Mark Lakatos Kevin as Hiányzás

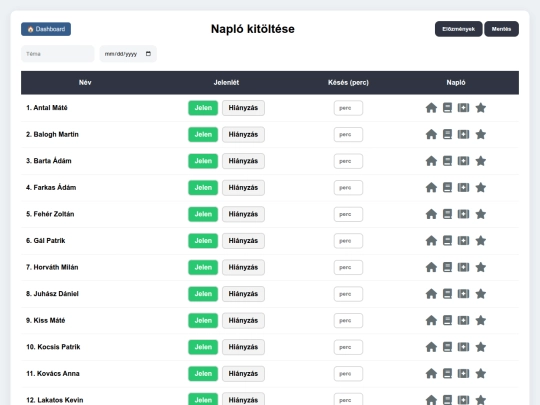point(243,399)
